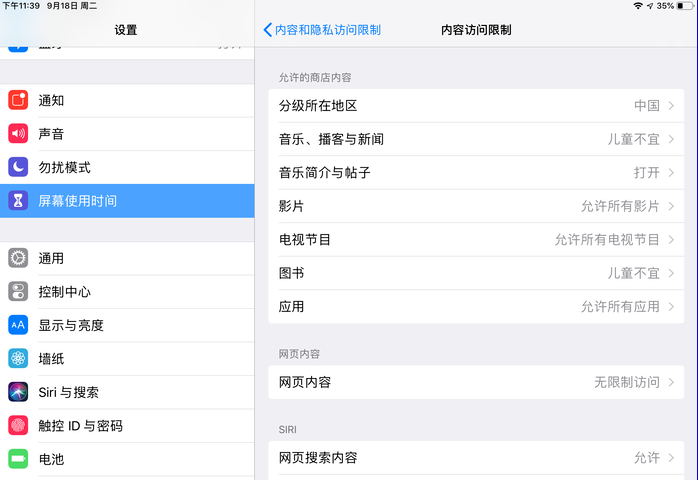Open 网页内容 row label

pyautogui.click(x=305, y=382)
